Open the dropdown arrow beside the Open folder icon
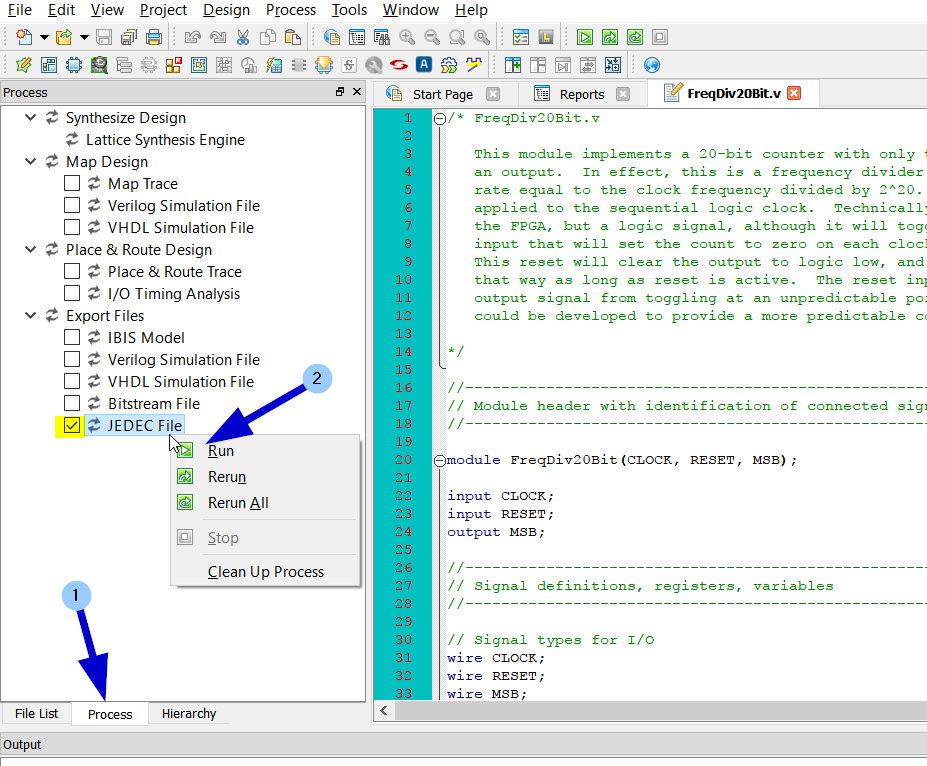Viewport: 927px width, 766px height. tap(85, 37)
